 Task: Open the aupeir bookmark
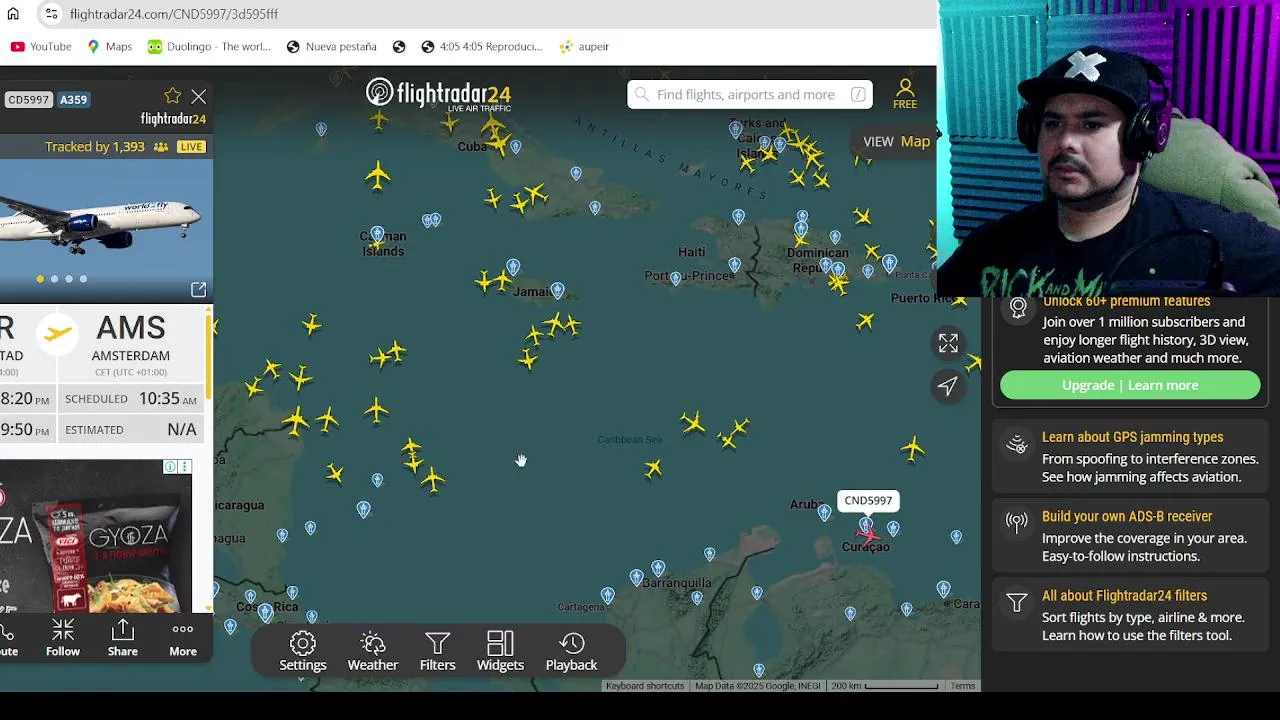(584, 46)
